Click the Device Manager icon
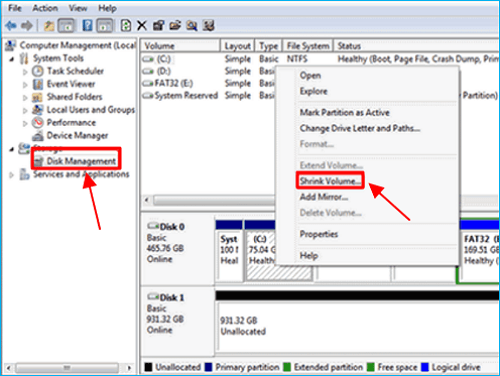500x376 pixels. point(38,136)
